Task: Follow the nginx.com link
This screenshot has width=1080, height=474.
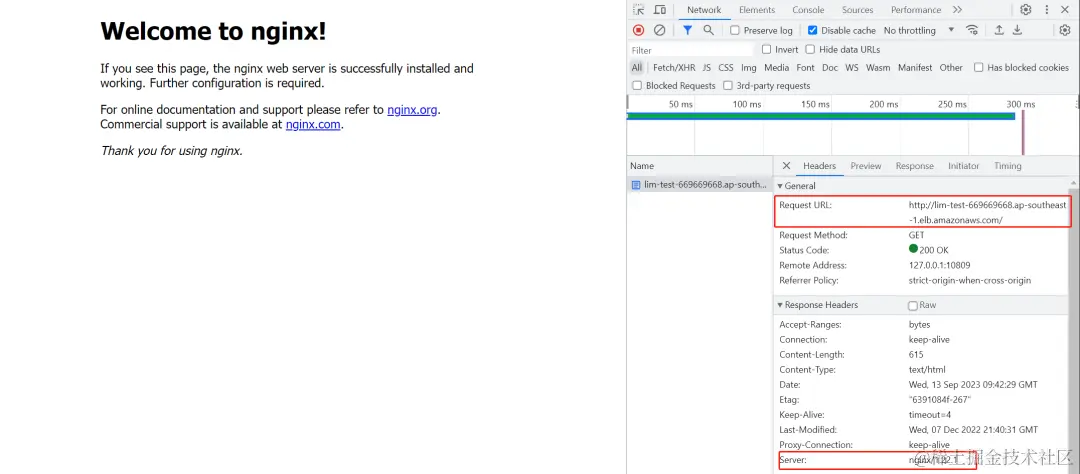Action: [x=313, y=125]
